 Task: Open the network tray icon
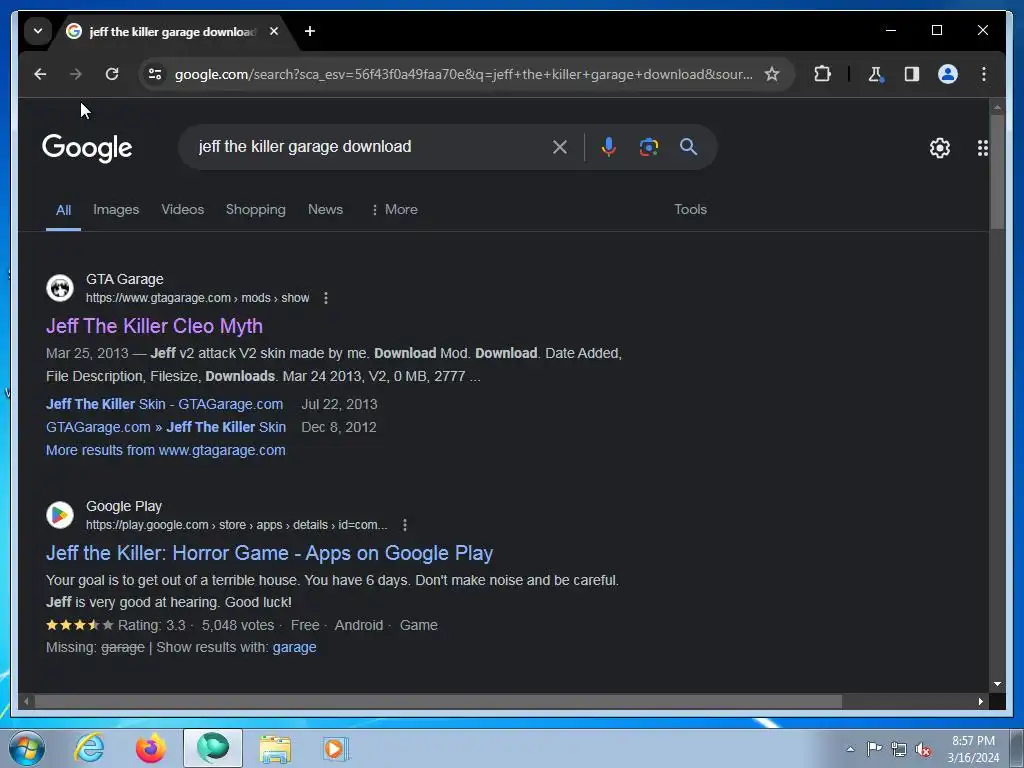tap(899, 750)
